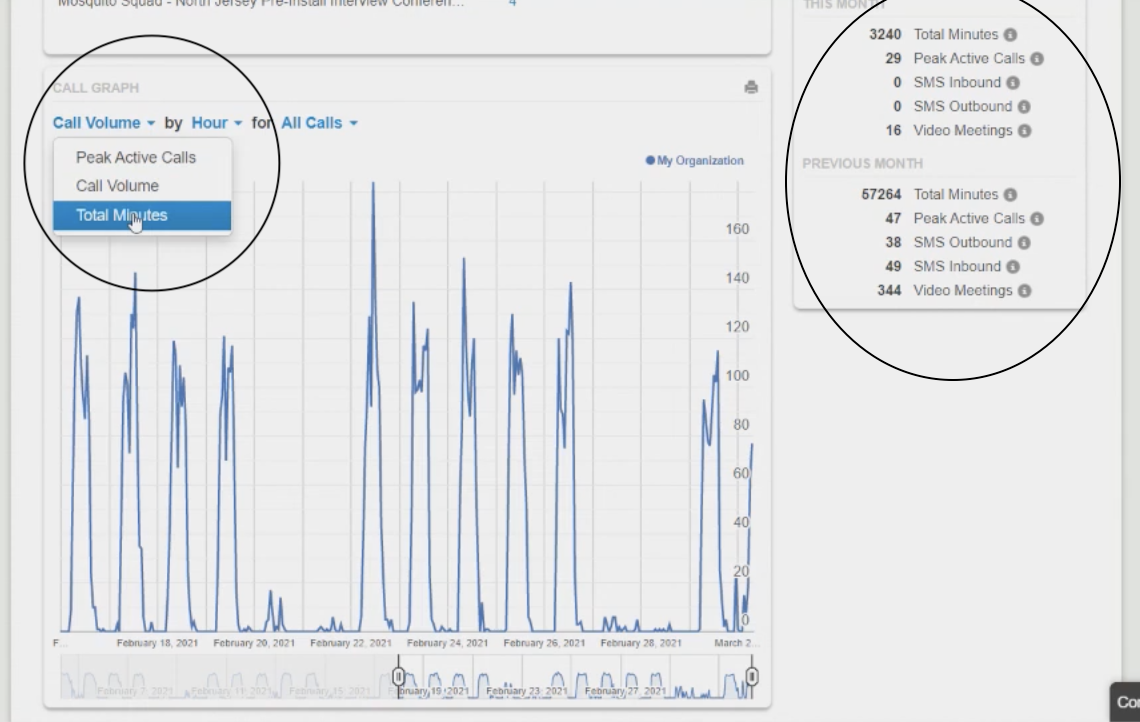Choose Total Minutes menu option
Image resolution: width=1140 pixels, height=722 pixels.
(122, 215)
